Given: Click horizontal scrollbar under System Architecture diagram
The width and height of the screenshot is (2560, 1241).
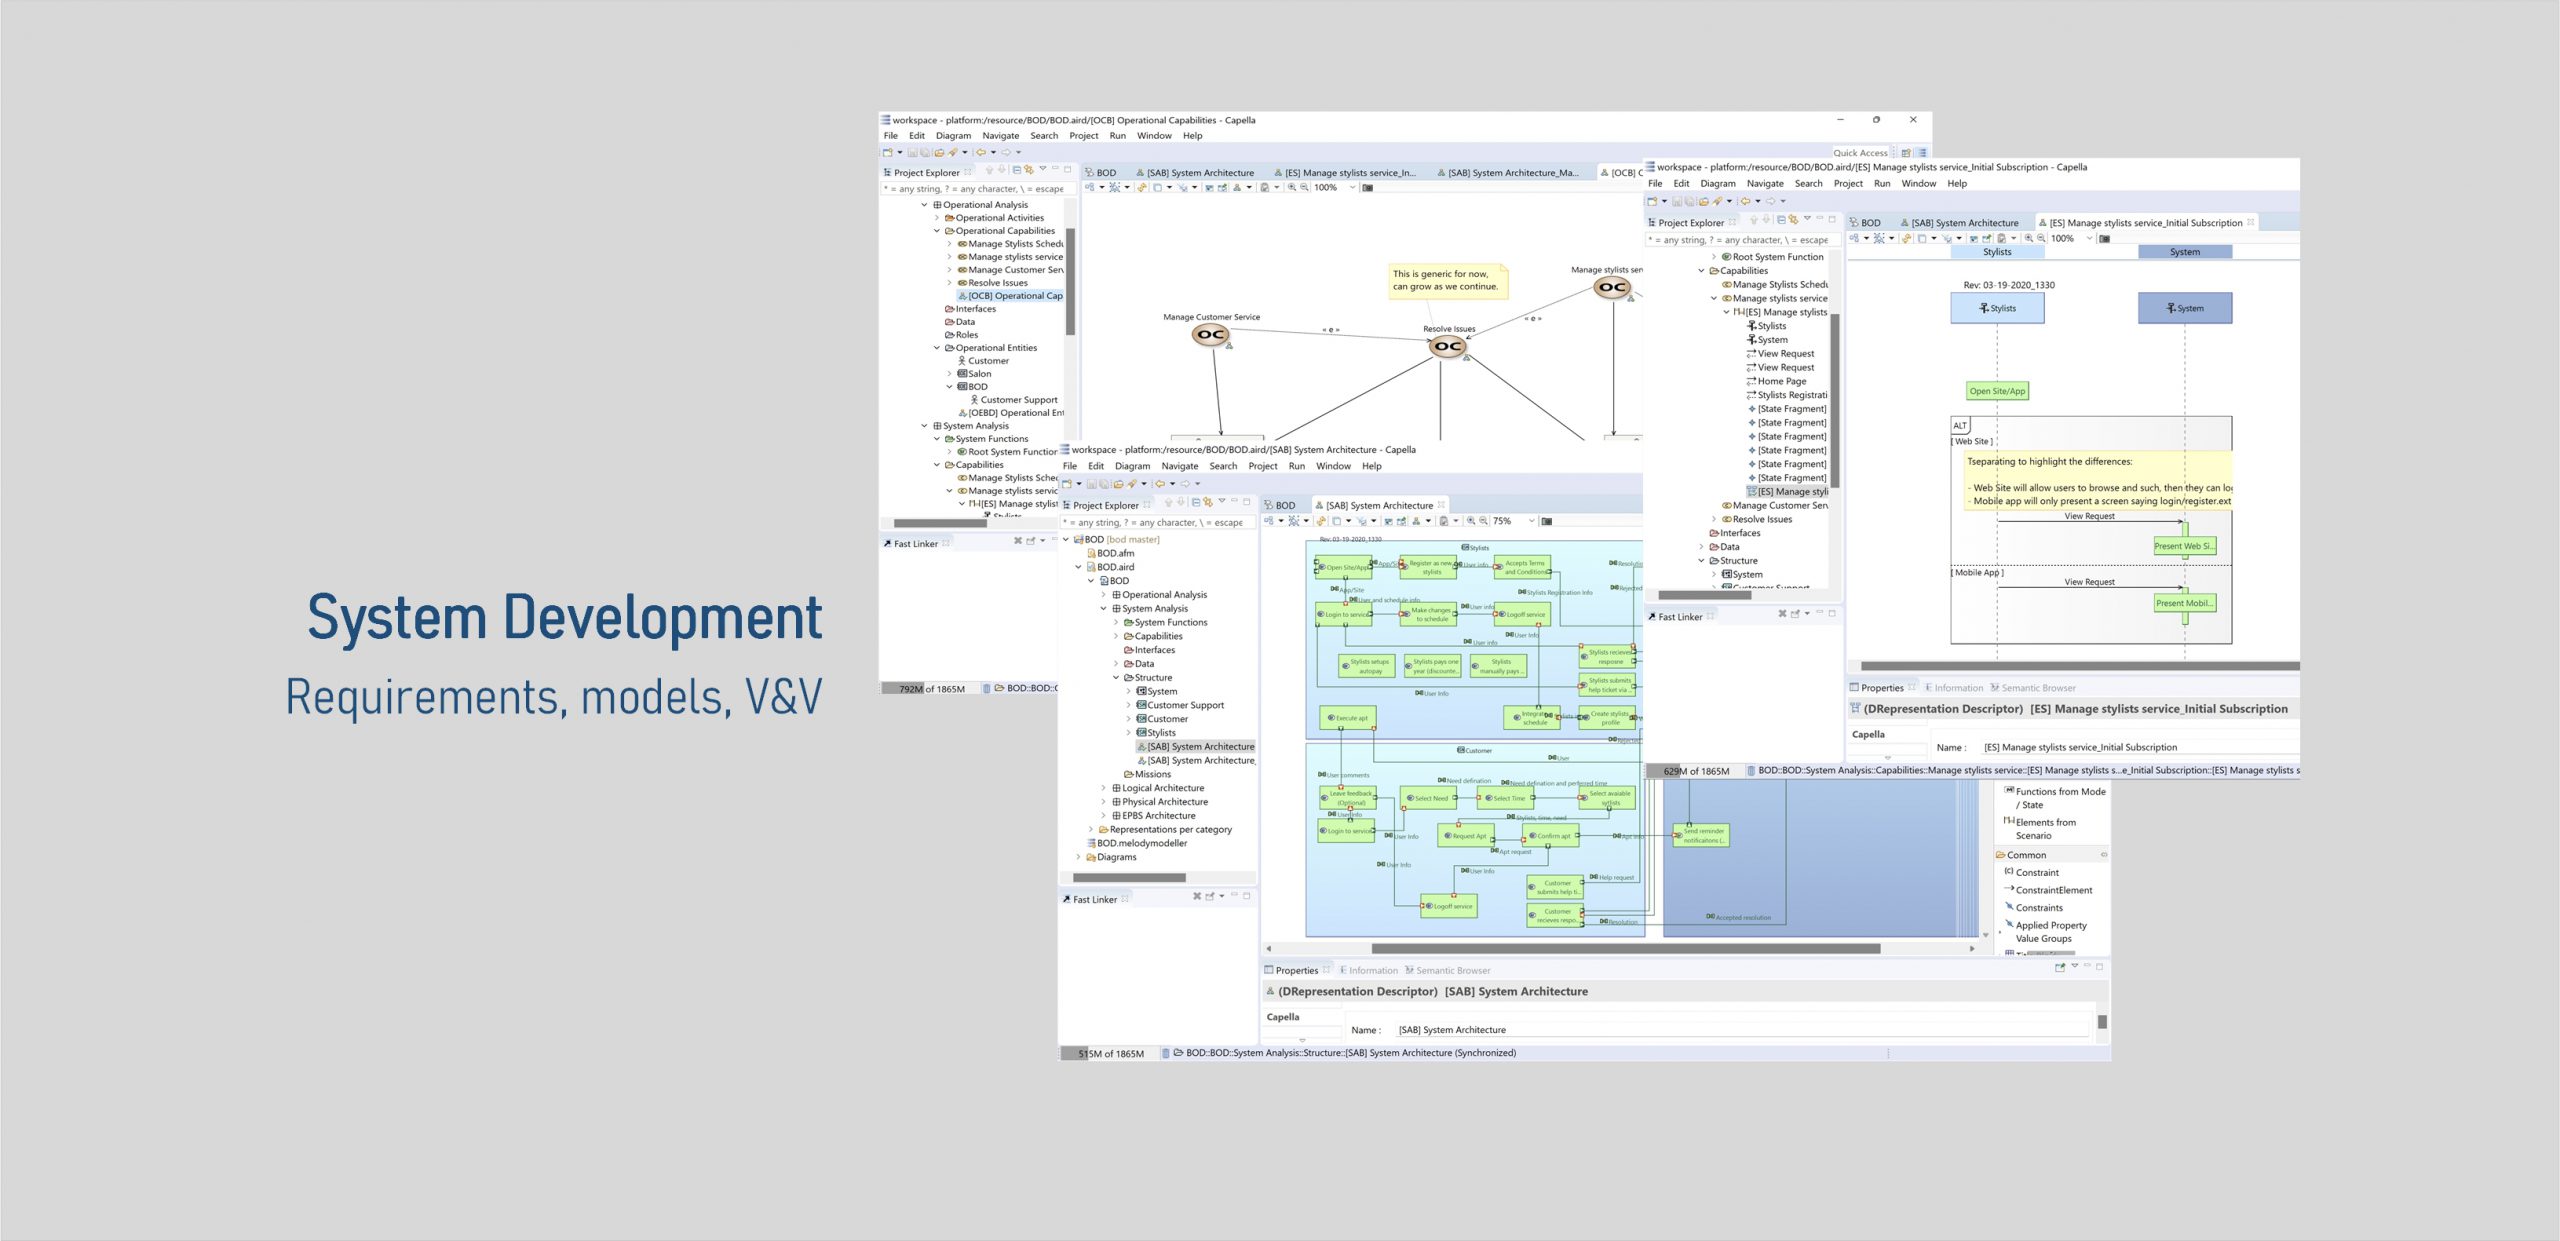Looking at the screenshot, I should [x=1625, y=948].
